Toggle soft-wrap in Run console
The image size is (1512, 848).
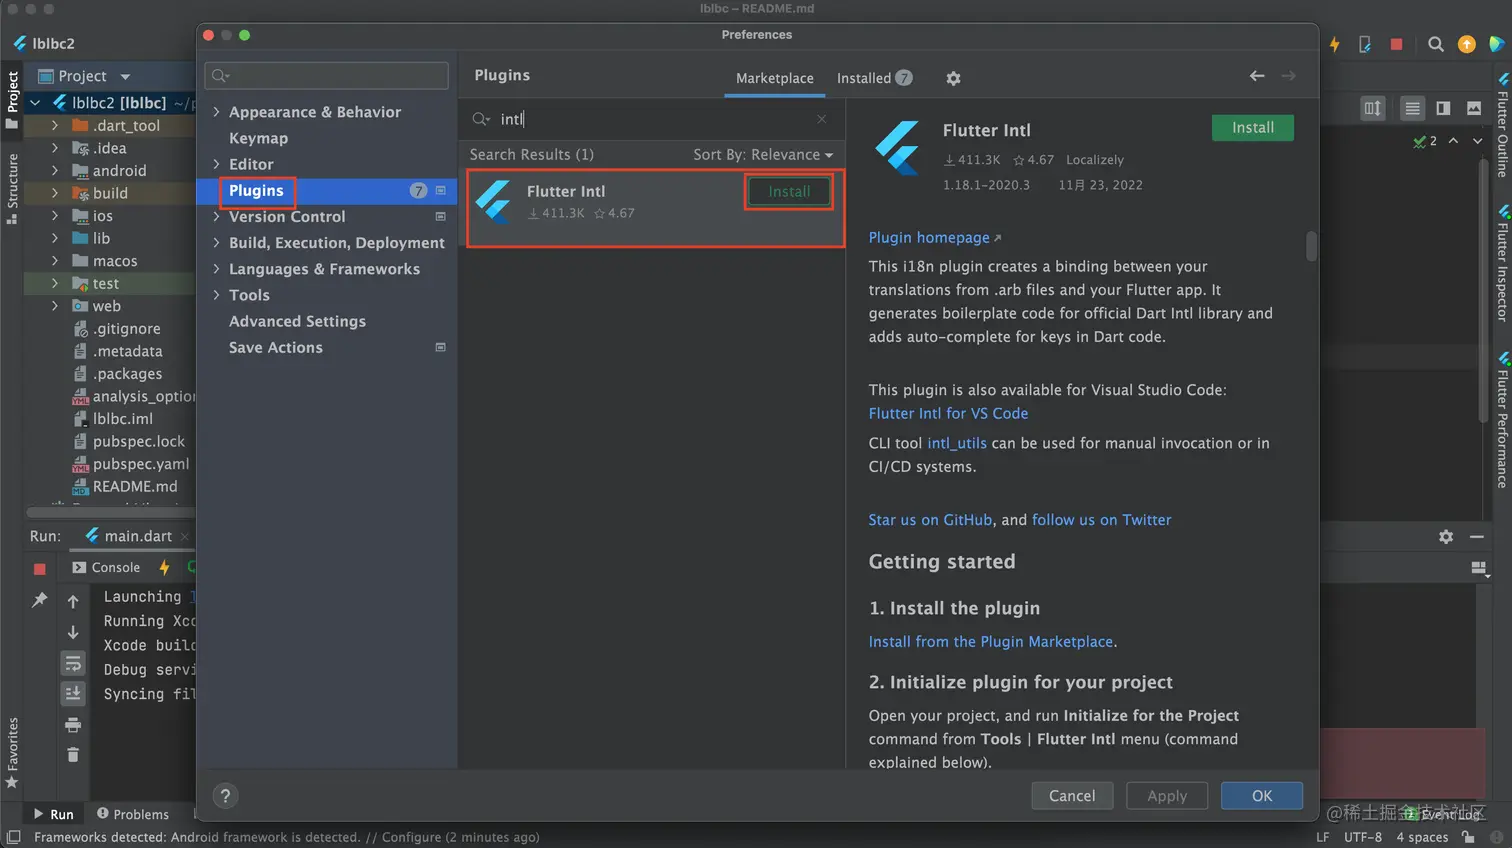coord(73,663)
